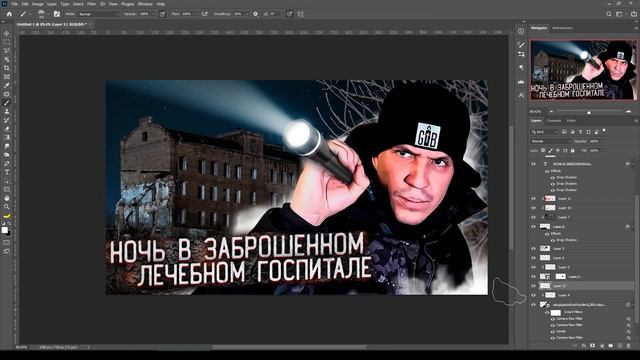Click the Home icon in options bar
Viewport: 640px width, 360px height.
tap(9, 14)
